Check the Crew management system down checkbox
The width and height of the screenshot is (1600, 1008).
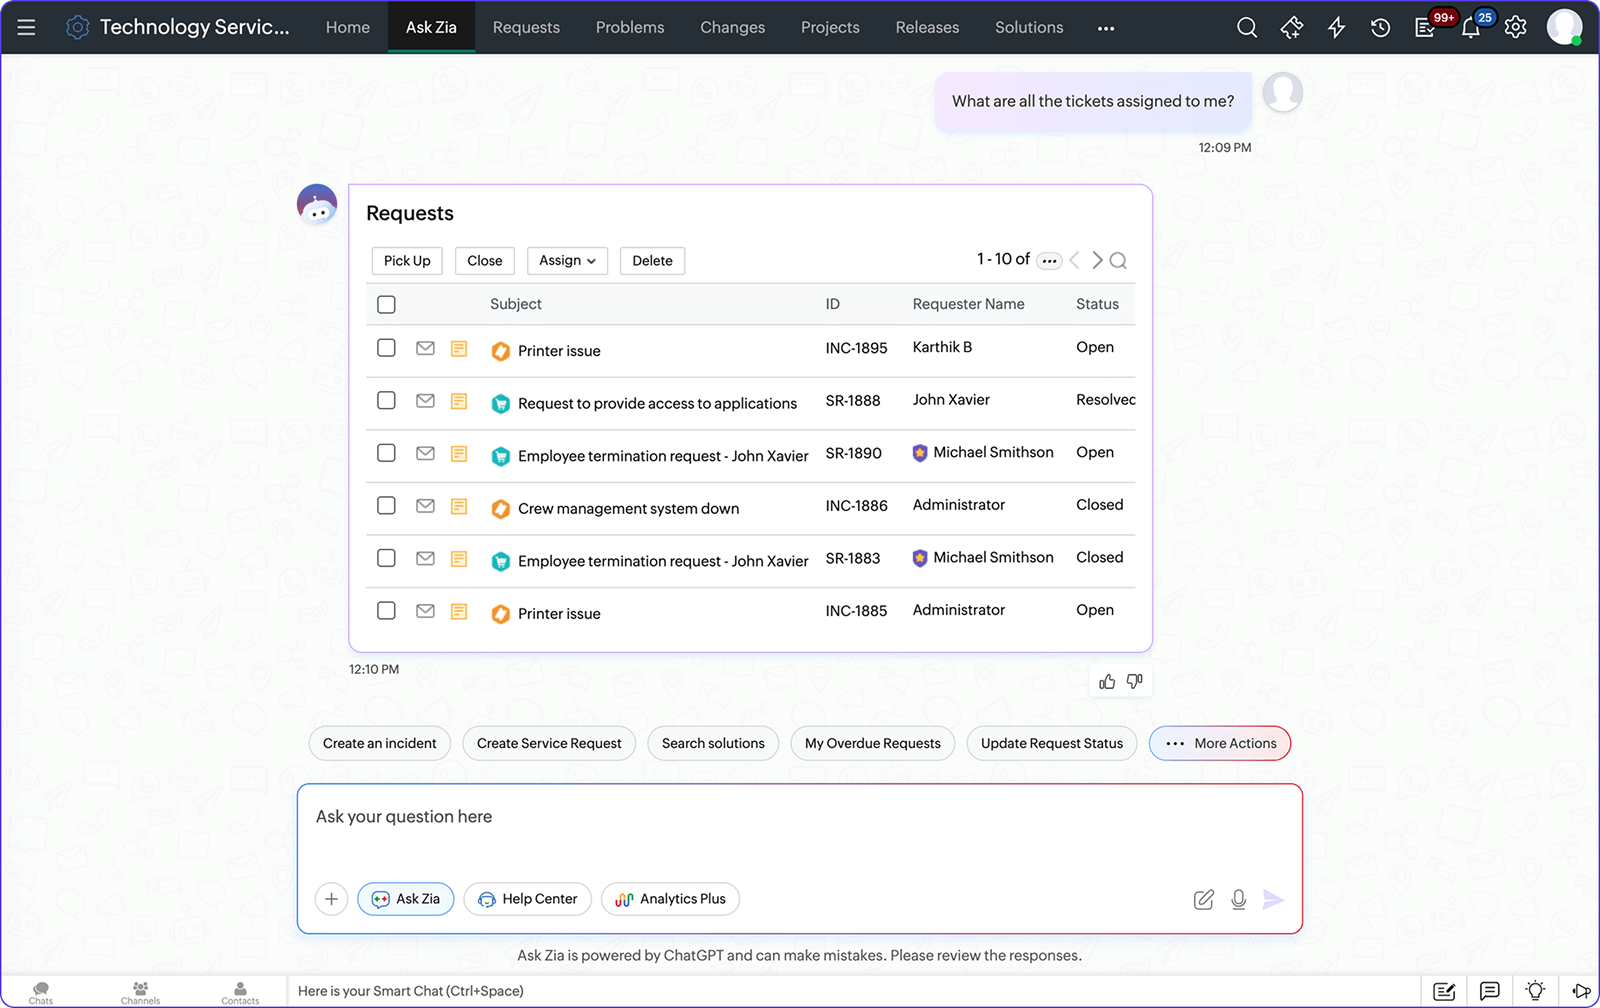386,505
